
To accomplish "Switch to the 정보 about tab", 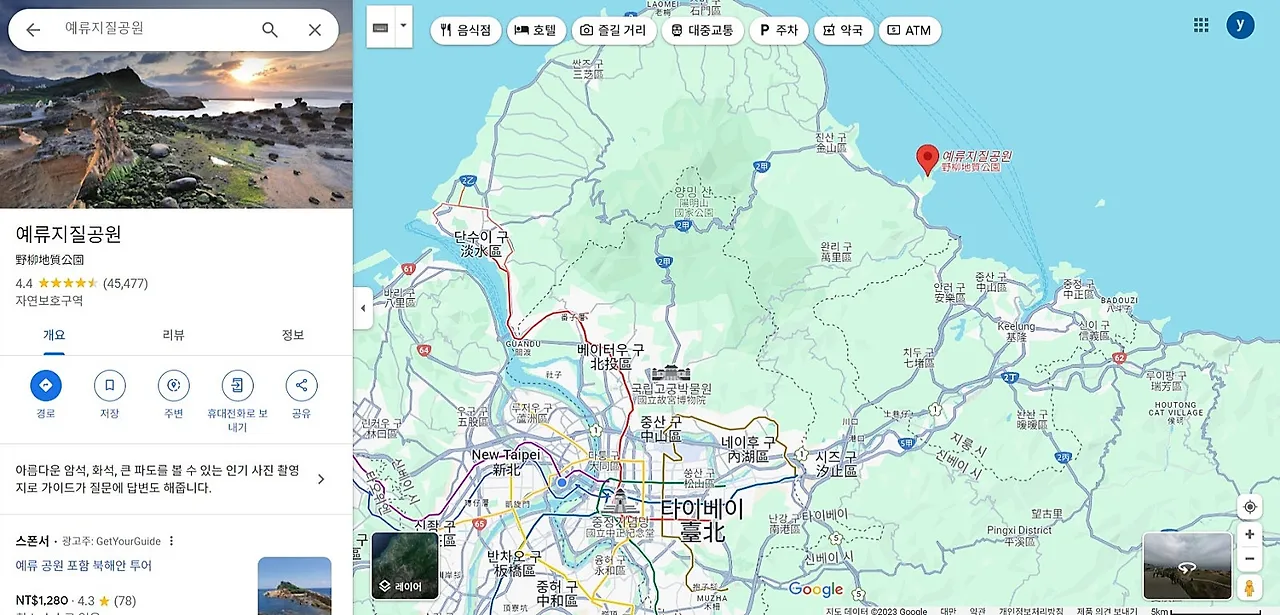I will tap(292, 335).
